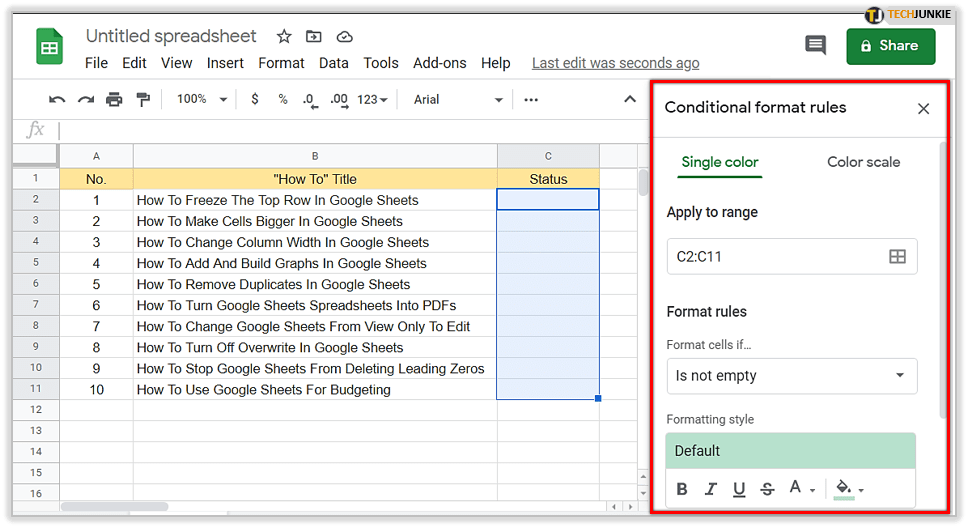Click the redo arrow in toolbar

(x=86, y=99)
